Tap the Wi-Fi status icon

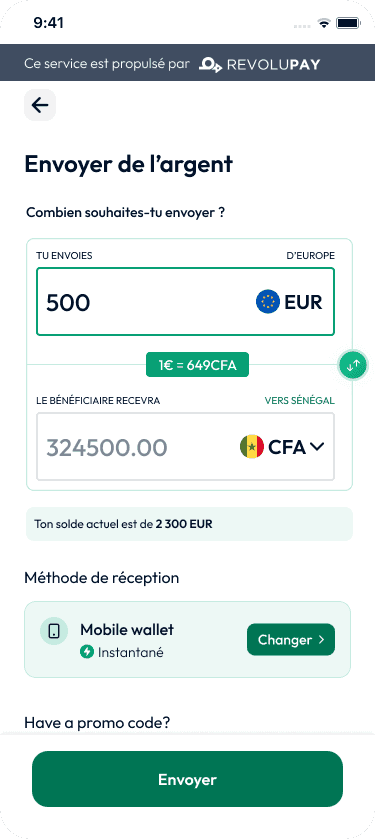point(324,23)
